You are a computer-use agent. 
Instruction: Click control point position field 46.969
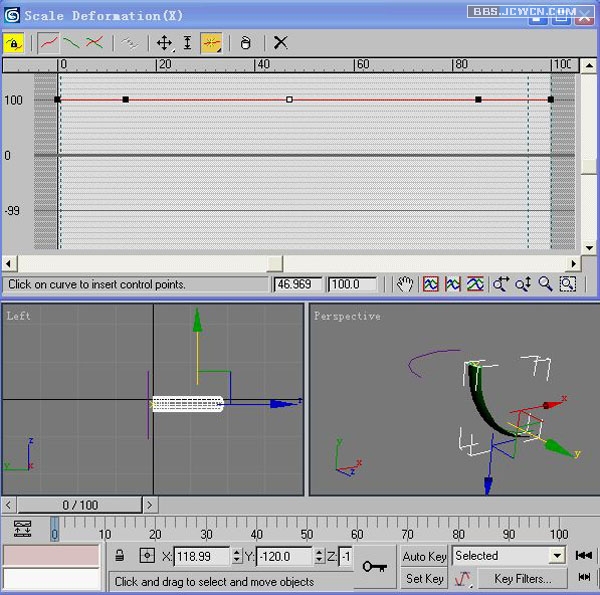point(298,284)
